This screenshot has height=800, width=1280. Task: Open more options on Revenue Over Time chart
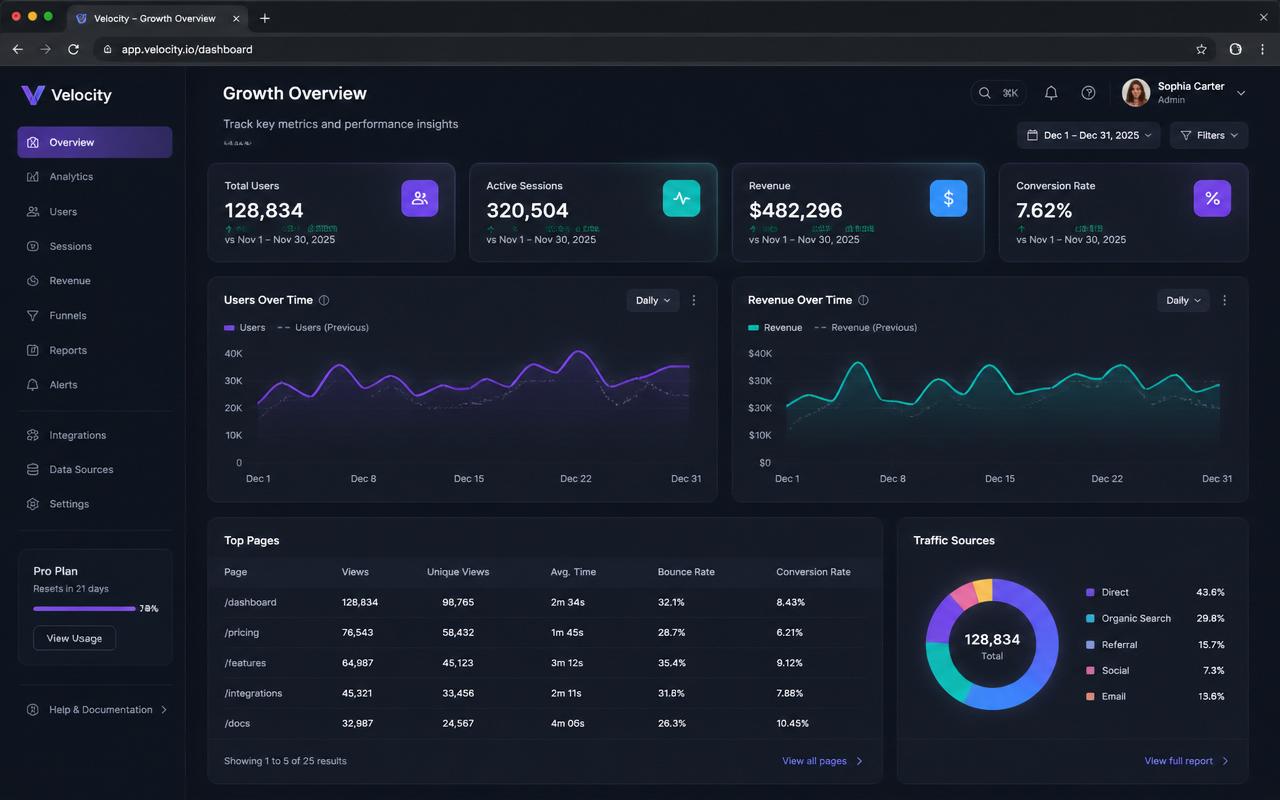1224,300
